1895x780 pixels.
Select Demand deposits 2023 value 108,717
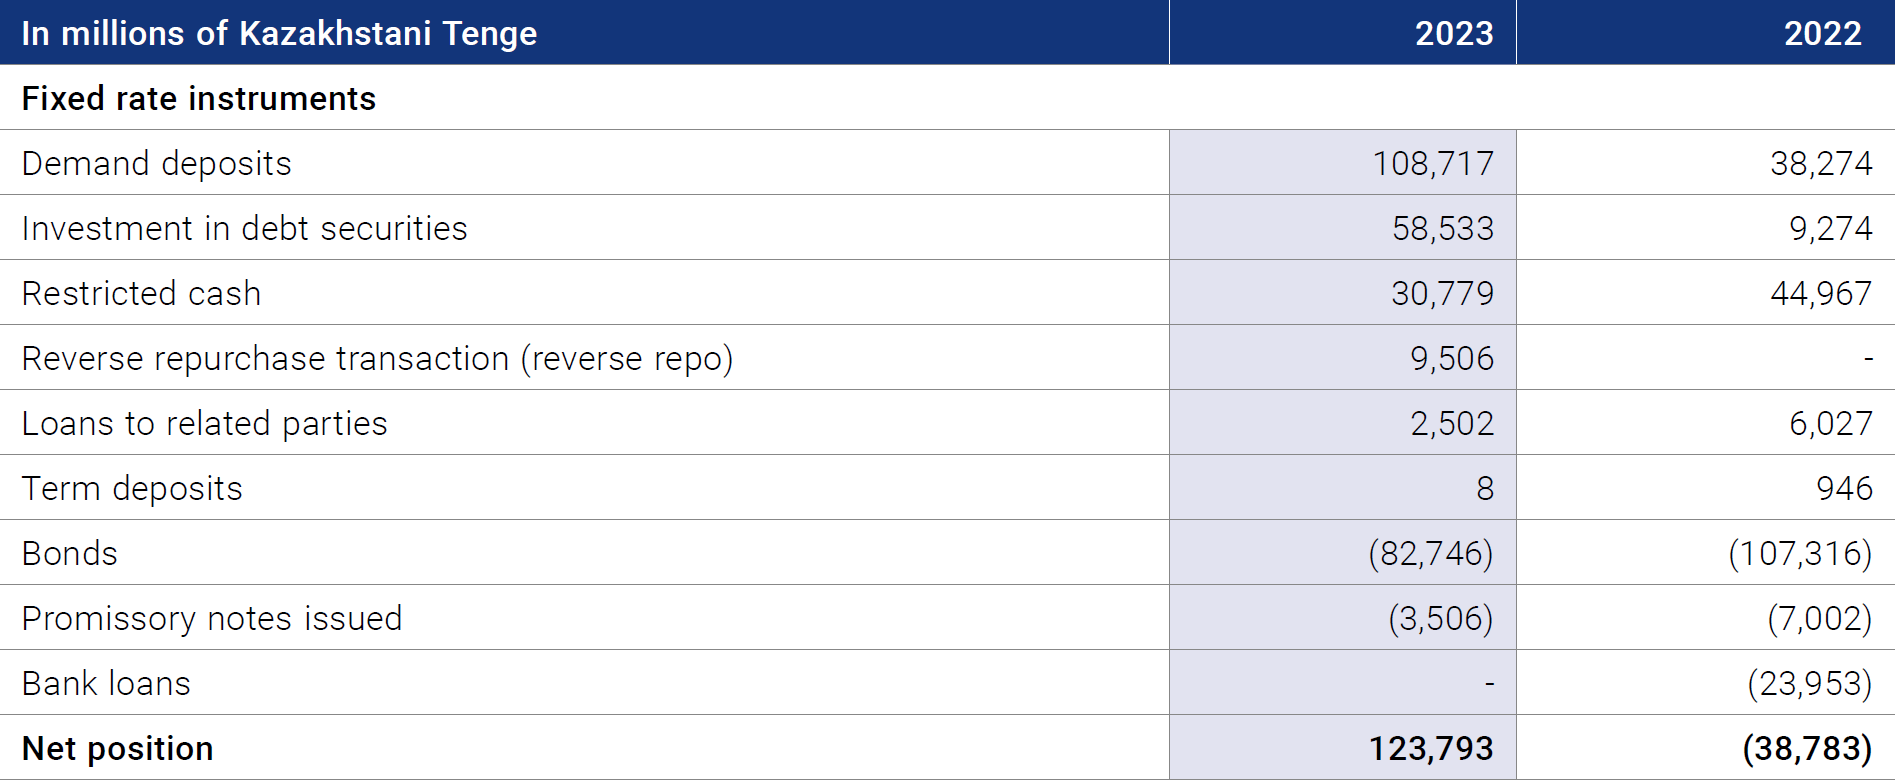pos(1433,163)
